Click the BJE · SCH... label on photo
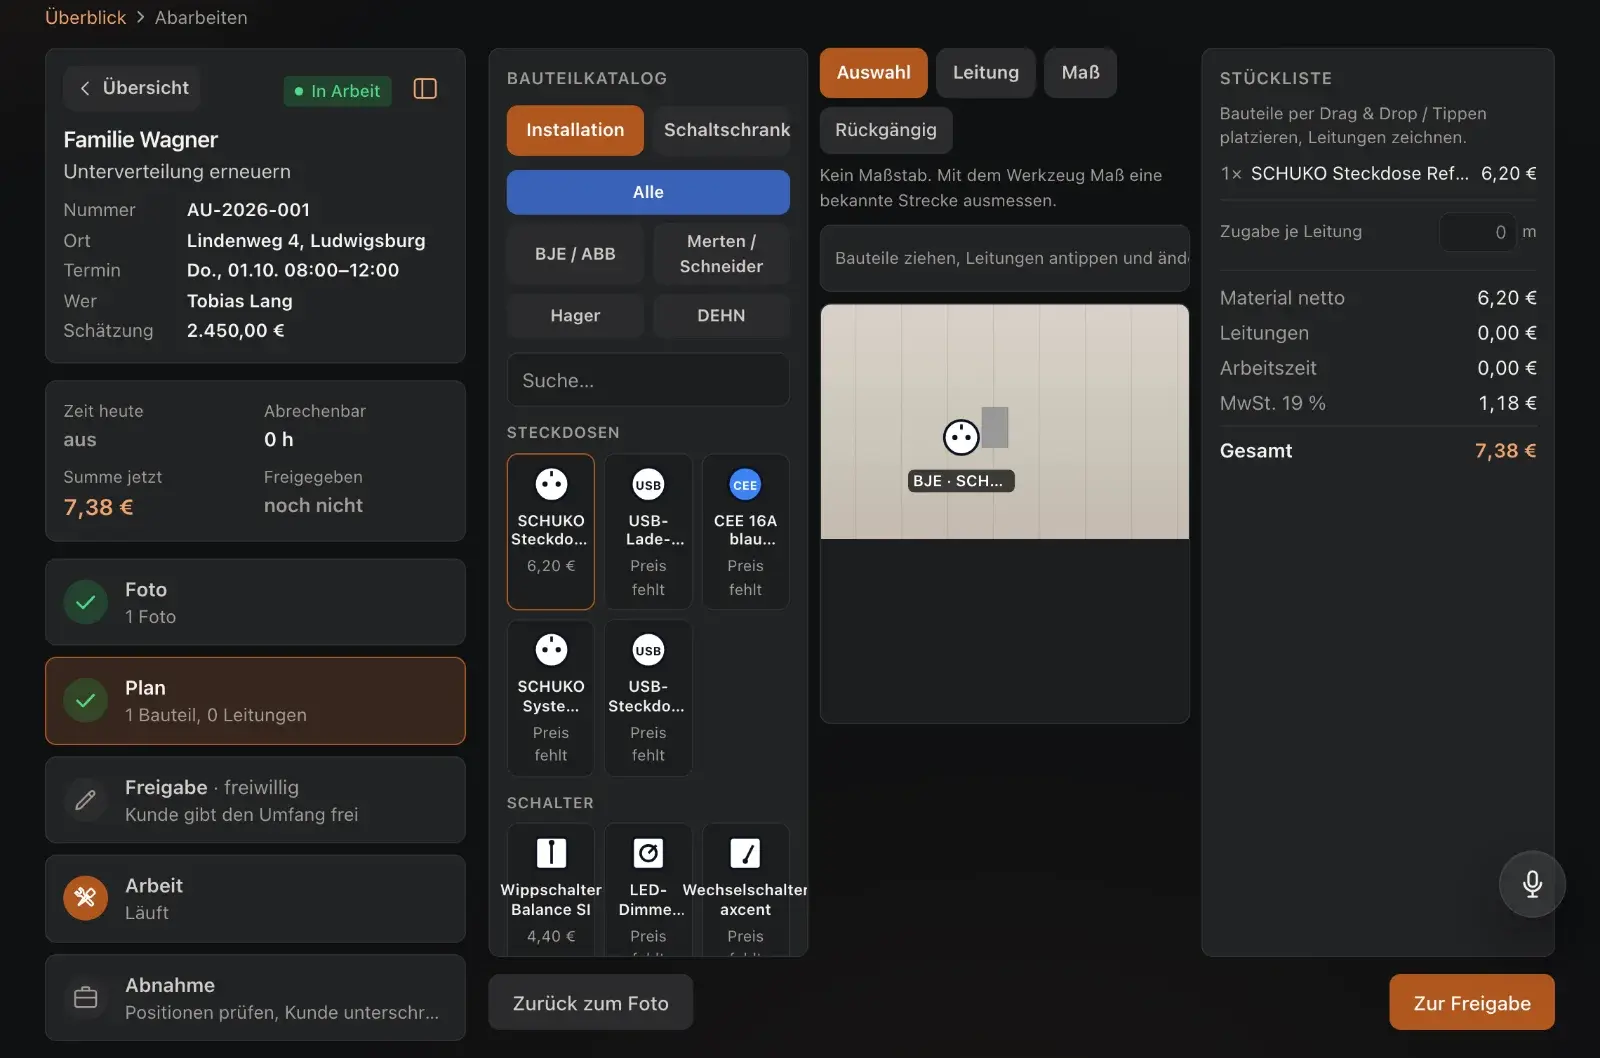The image size is (1600, 1058). click(x=961, y=481)
